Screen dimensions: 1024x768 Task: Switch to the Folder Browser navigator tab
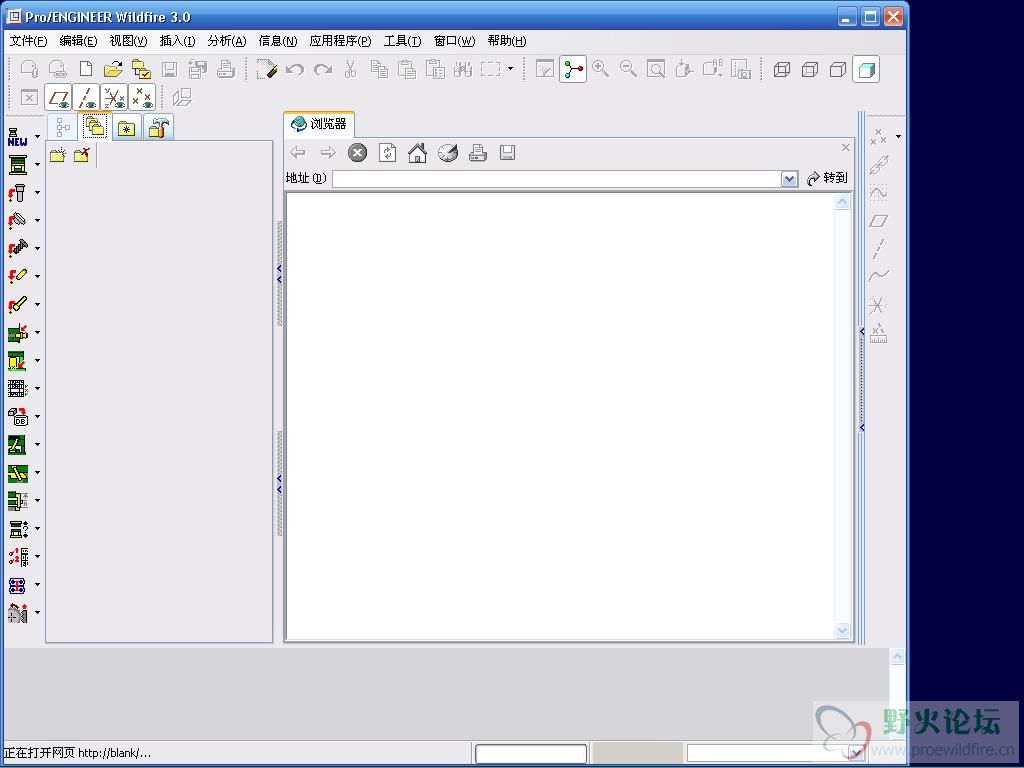(x=95, y=126)
